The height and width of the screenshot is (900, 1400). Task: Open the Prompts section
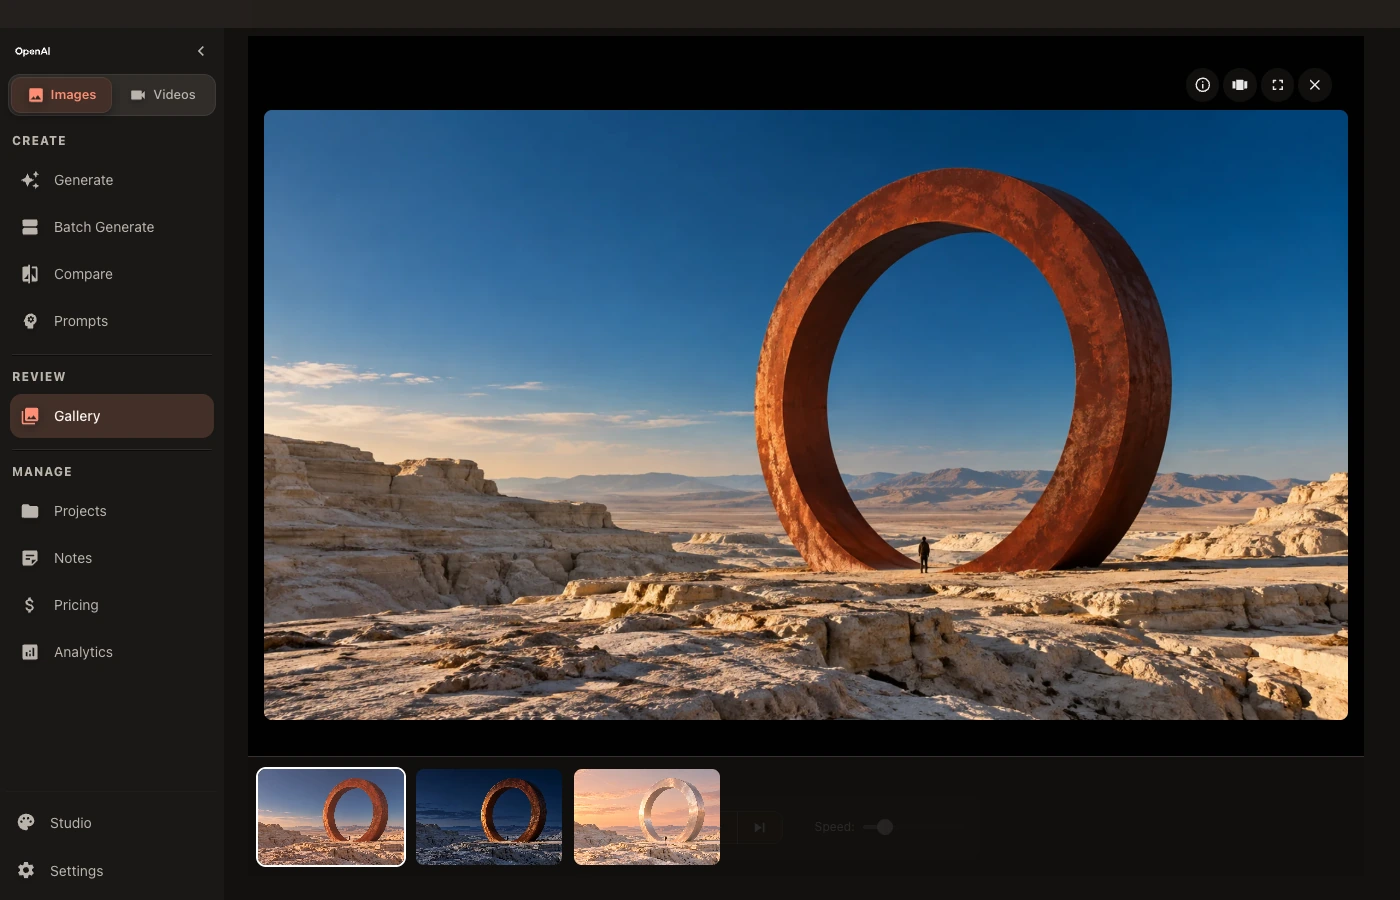click(x=112, y=321)
